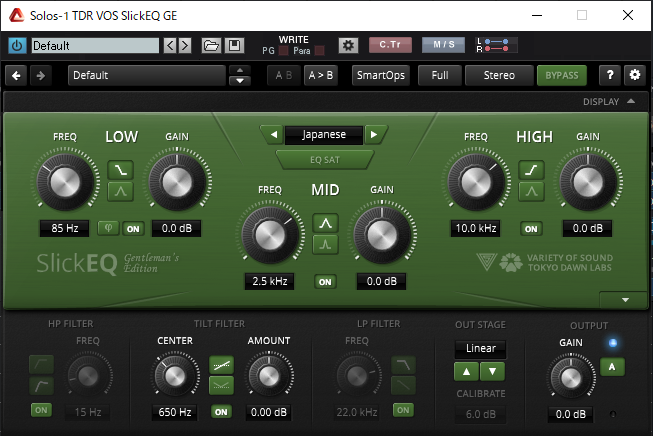Image resolution: width=653 pixels, height=436 pixels.
Task: Select the tilt filter shape icon
Action: coord(221,365)
